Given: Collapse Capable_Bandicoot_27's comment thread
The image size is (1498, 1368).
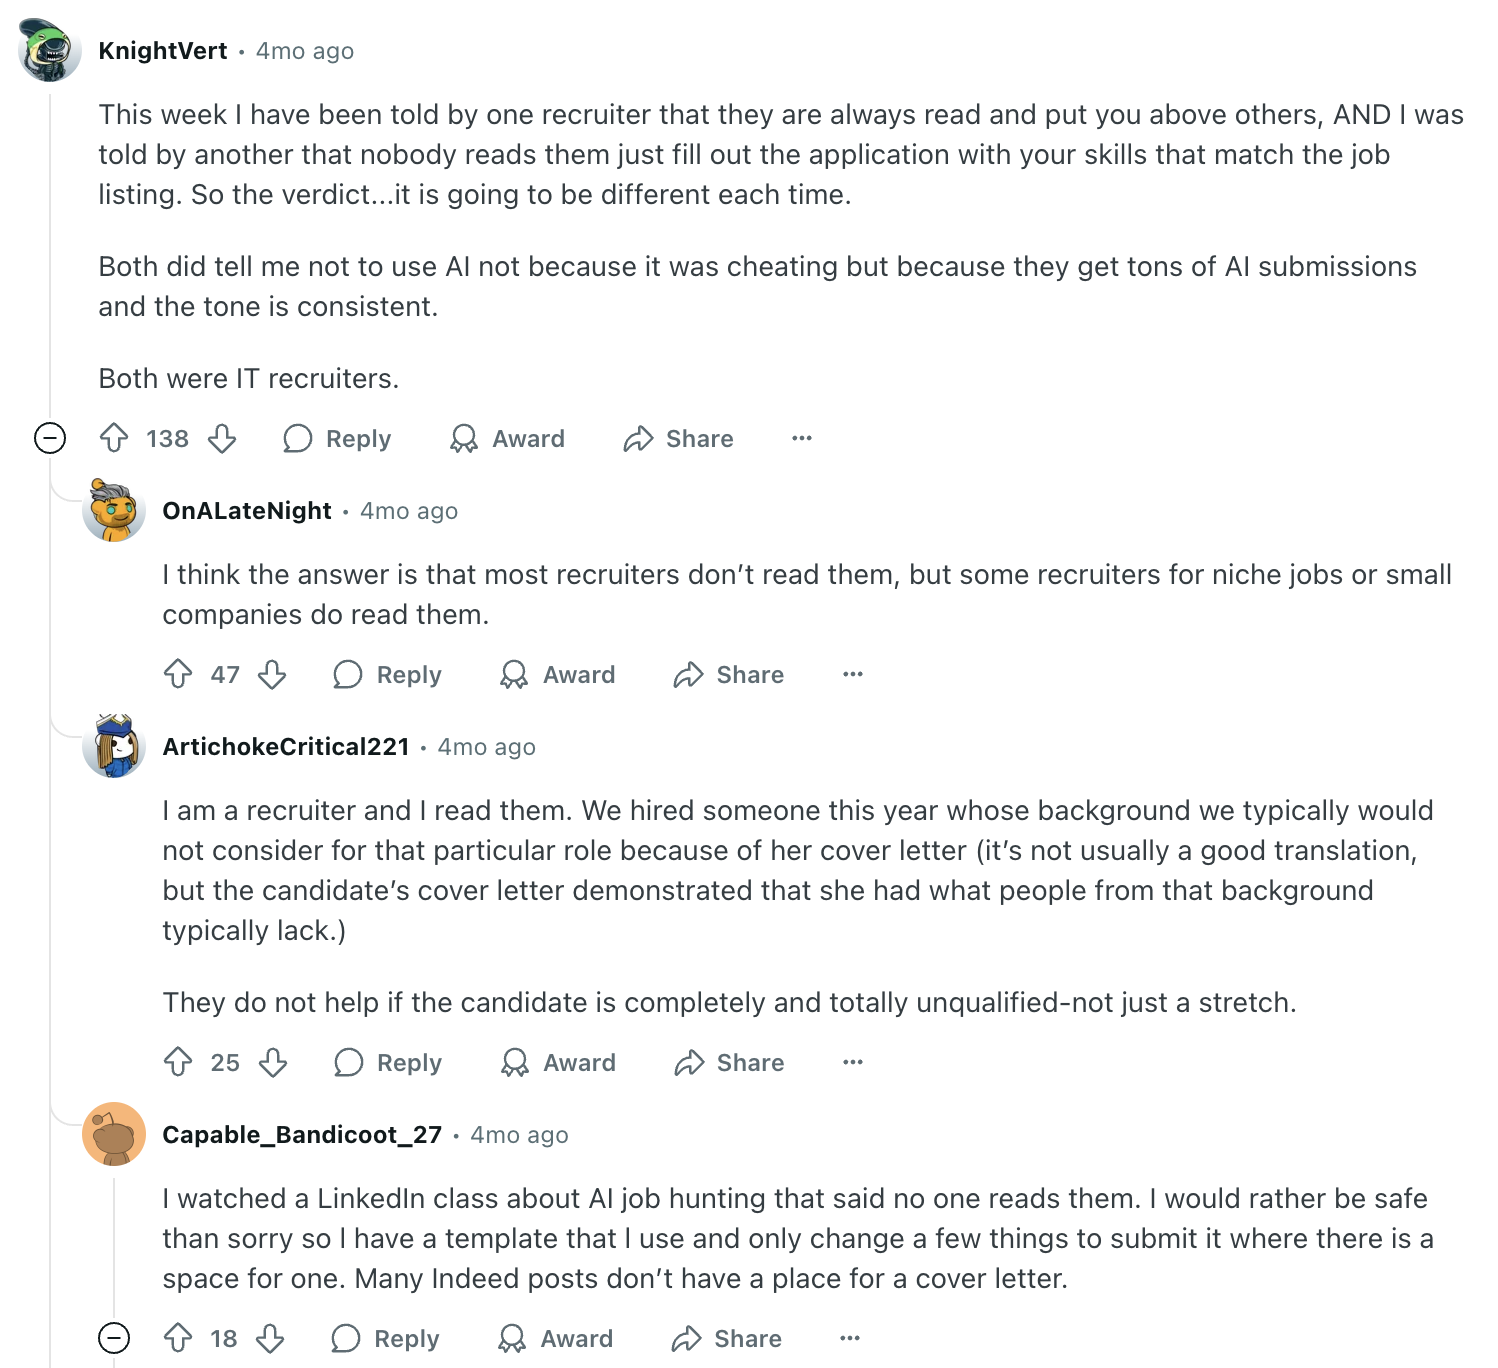Looking at the screenshot, I should click(x=114, y=1338).
